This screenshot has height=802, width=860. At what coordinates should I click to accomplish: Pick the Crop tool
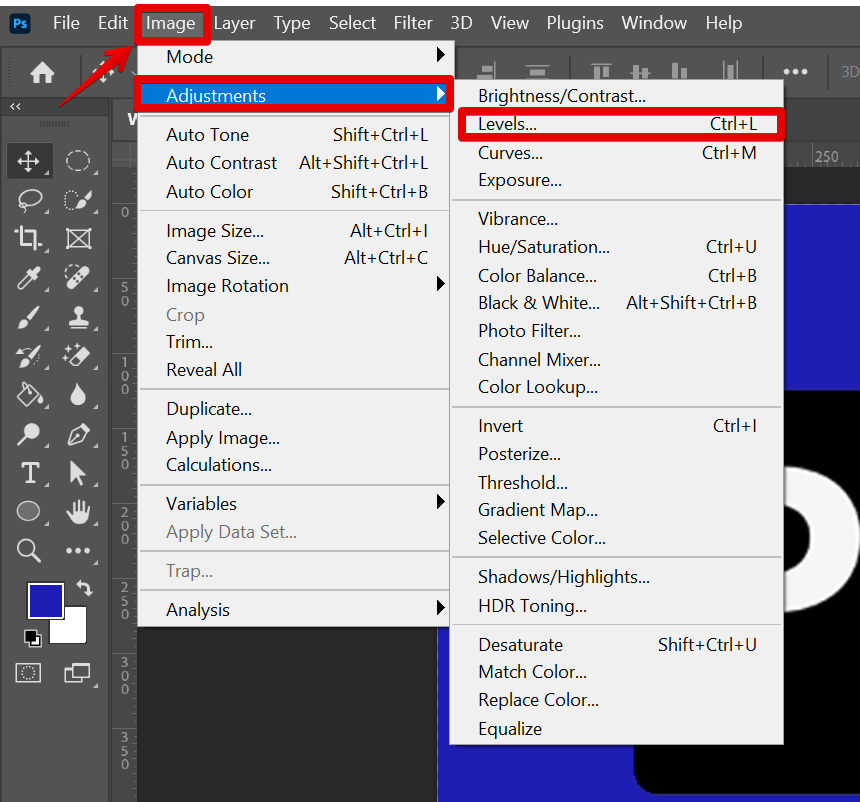(29, 238)
